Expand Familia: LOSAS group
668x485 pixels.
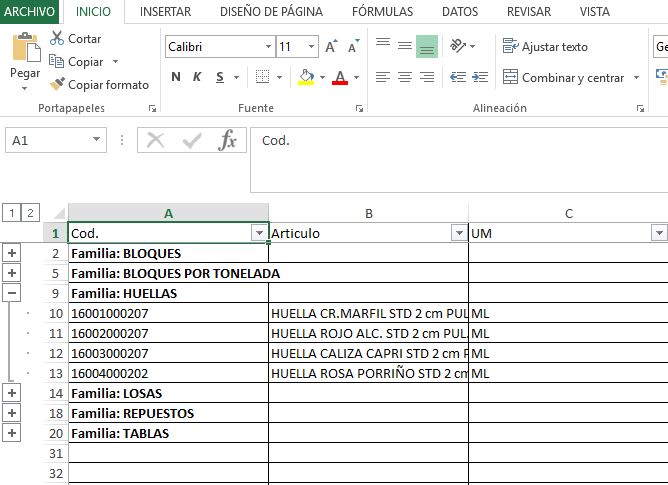tap(12, 393)
